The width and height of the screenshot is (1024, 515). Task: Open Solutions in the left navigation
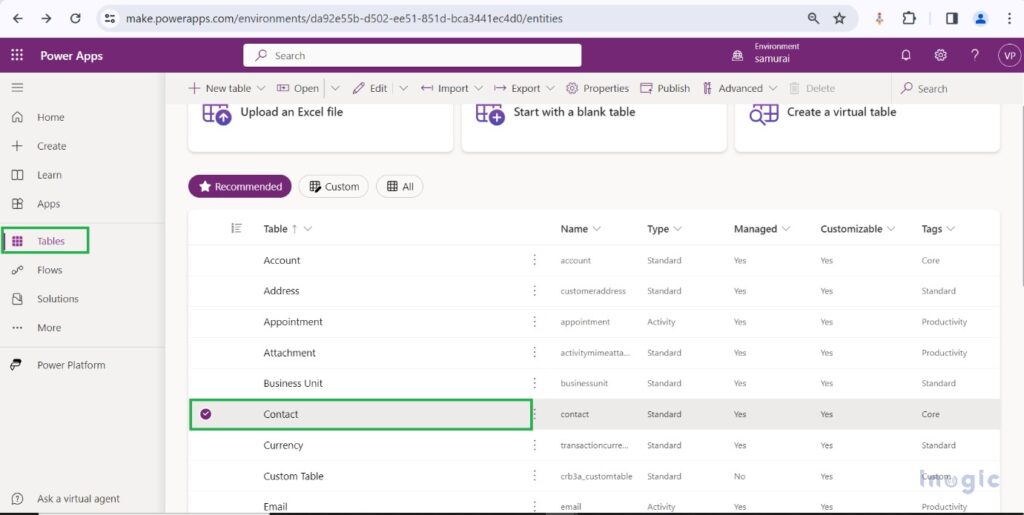(57, 299)
